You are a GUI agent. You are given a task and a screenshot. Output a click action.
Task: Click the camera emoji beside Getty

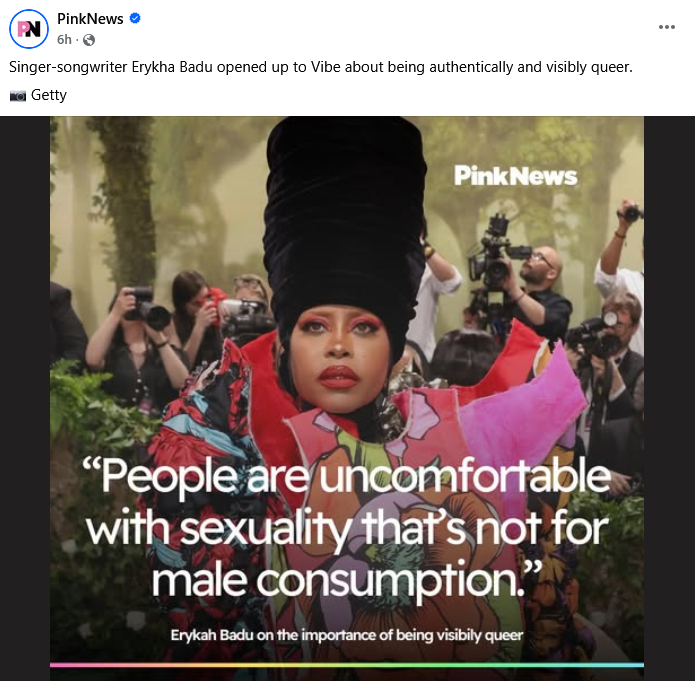(18, 95)
